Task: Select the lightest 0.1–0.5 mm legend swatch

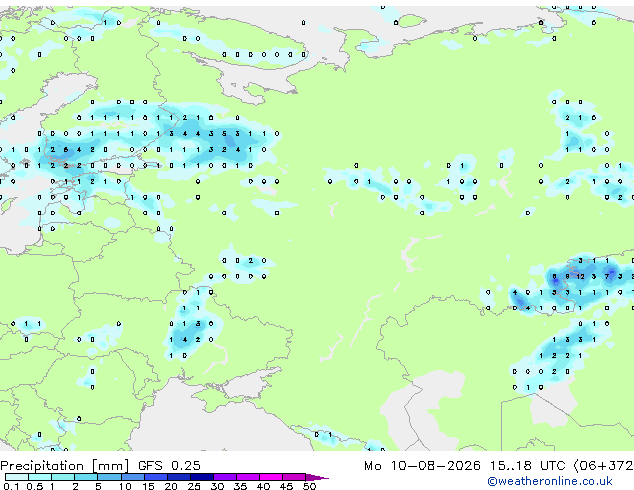Action: [x=17, y=477]
